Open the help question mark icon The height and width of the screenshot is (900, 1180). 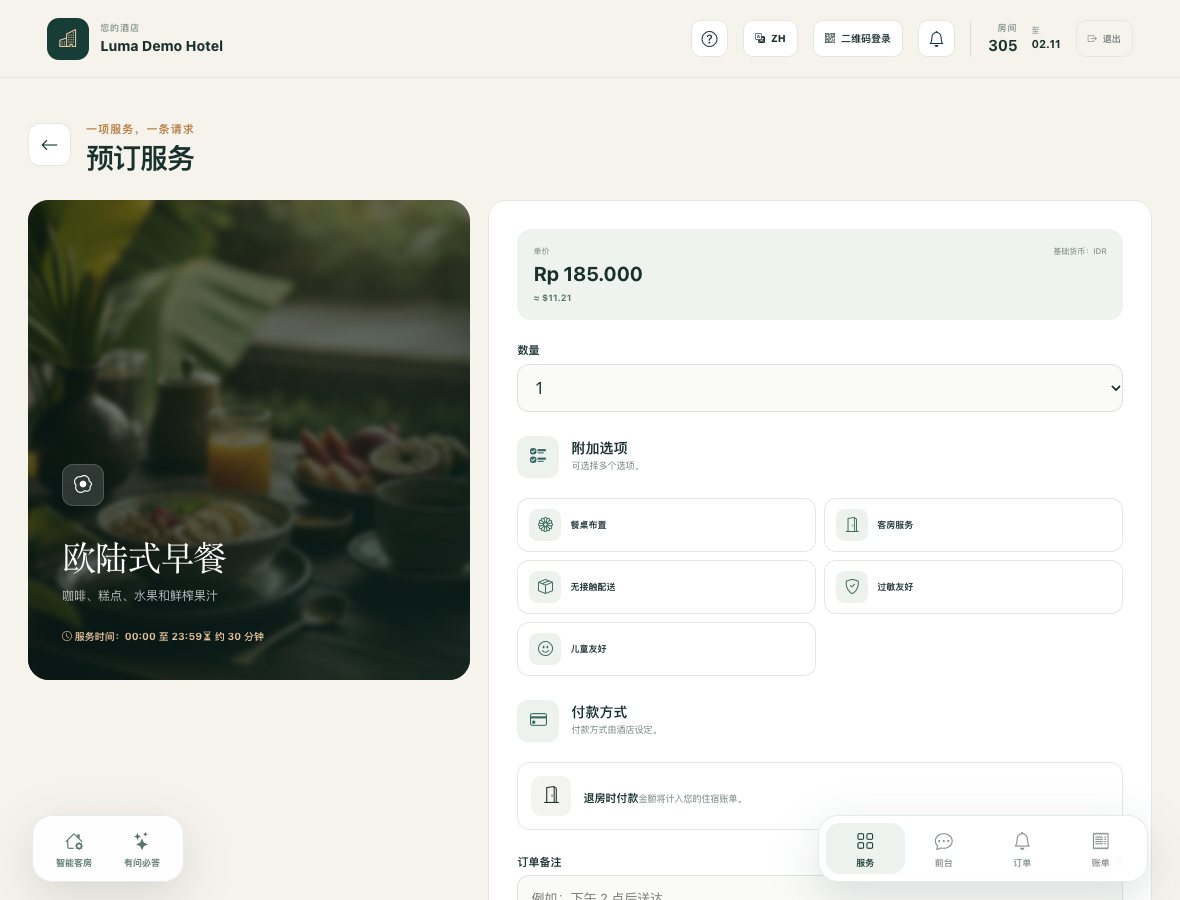coord(709,39)
